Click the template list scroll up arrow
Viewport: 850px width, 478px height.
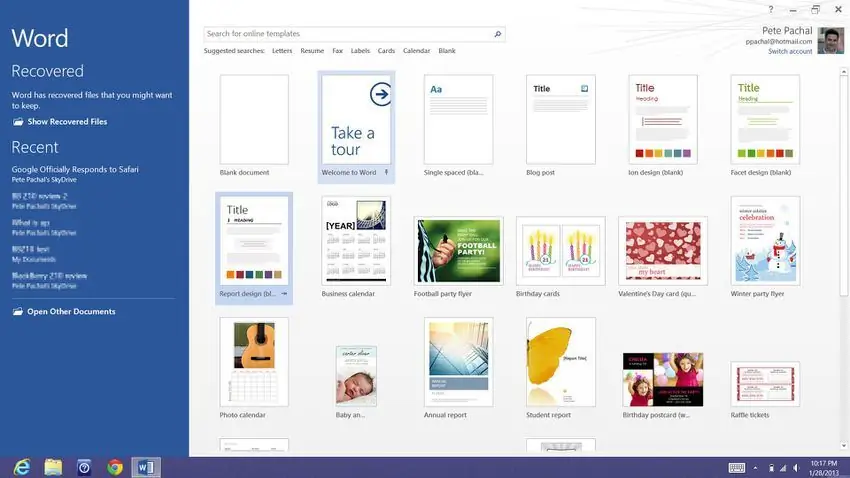pyautogui.click(x=843, y=72)
